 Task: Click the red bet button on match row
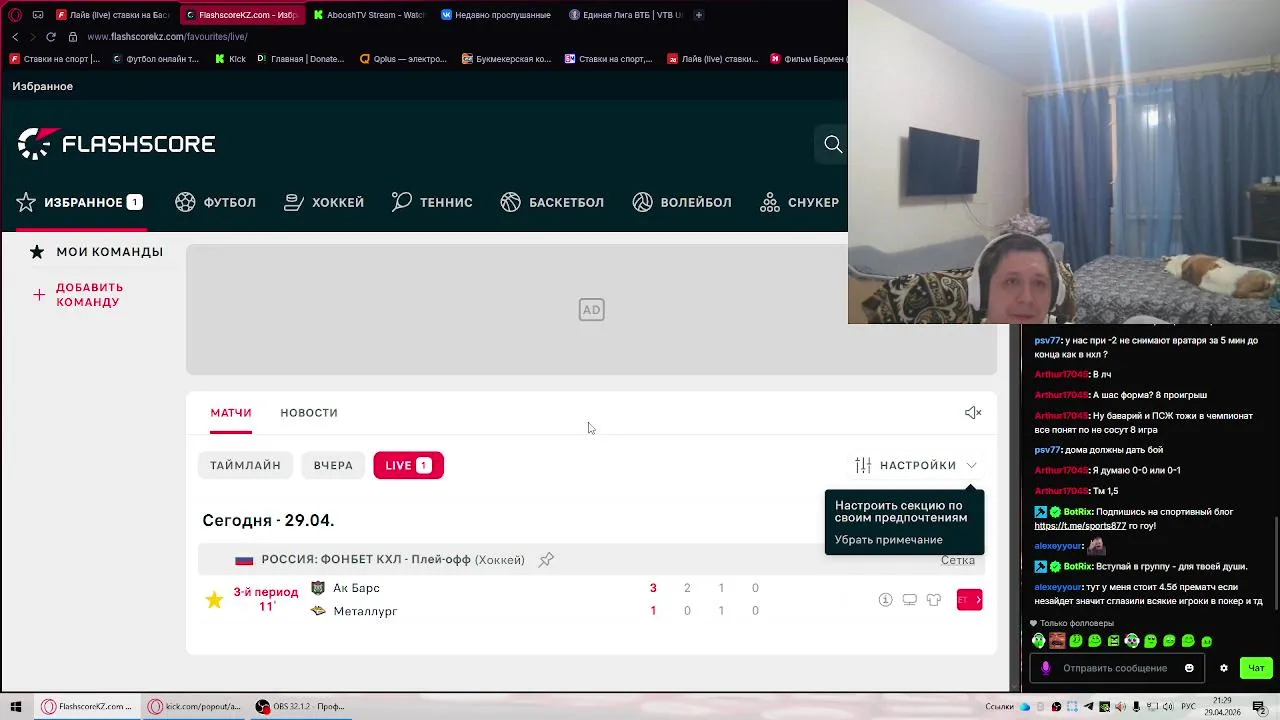tap(969, 600)
